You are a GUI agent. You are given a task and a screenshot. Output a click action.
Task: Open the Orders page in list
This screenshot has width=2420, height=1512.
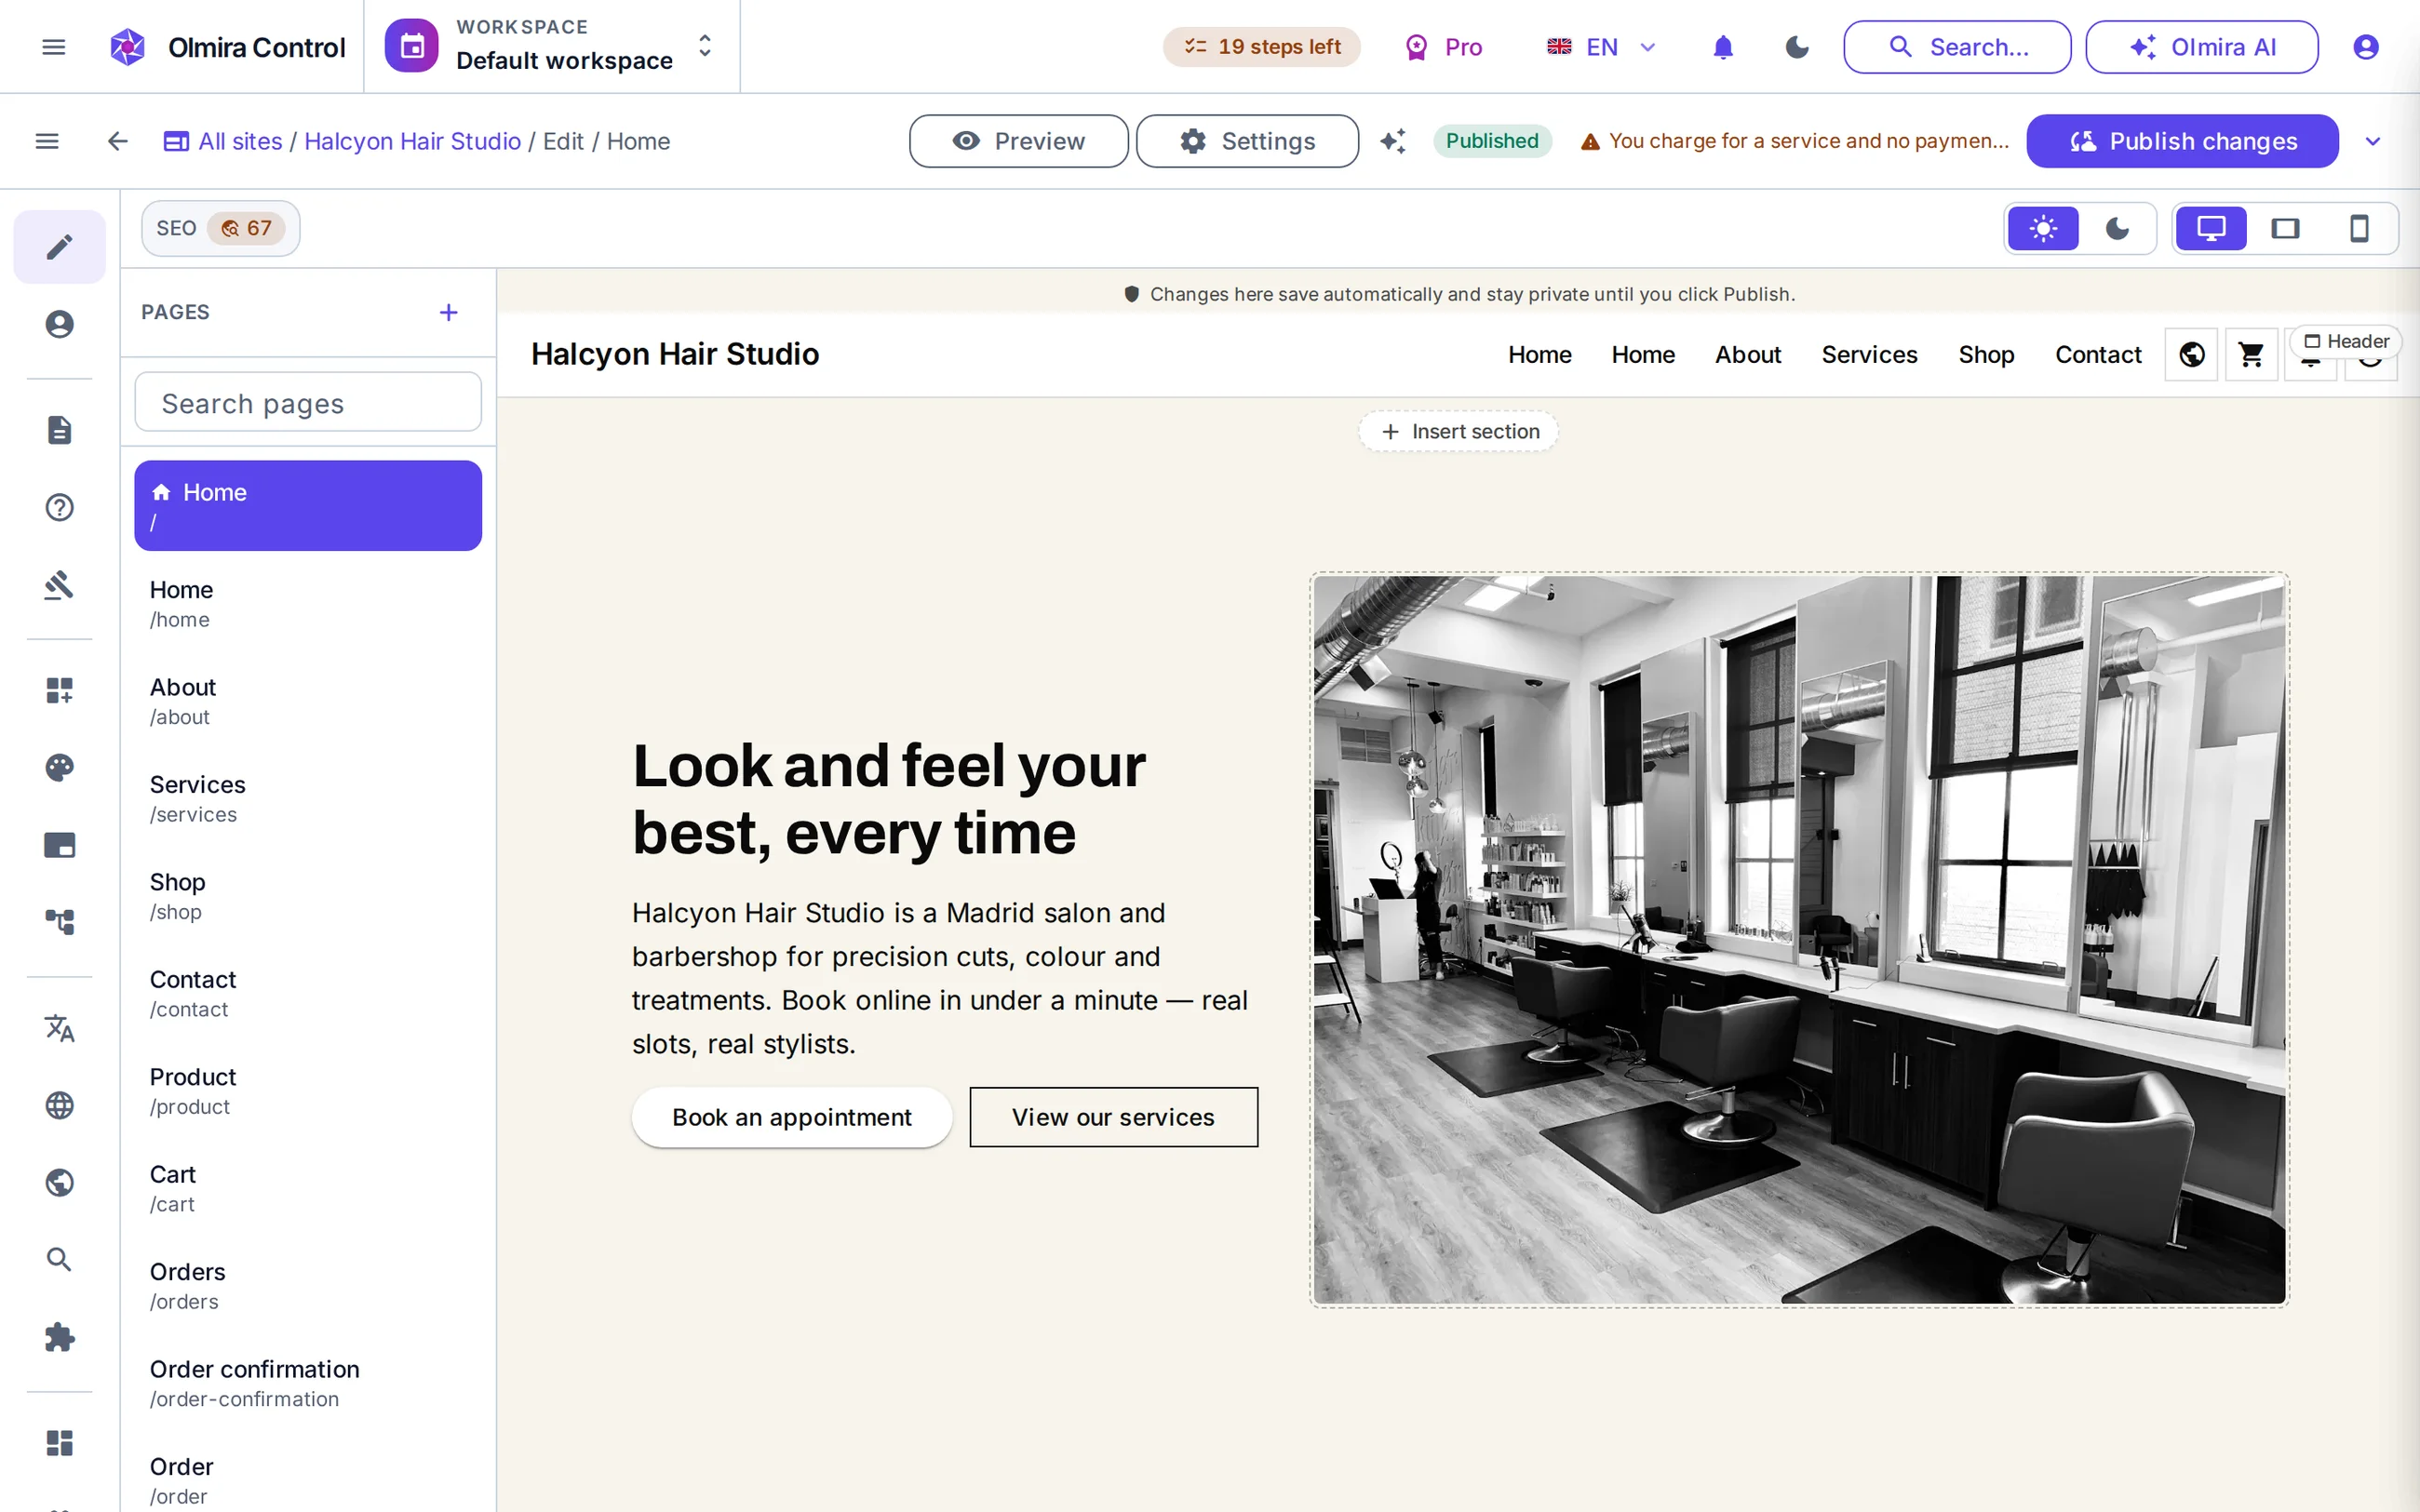pyautogui.click(x=308, y=1286)
